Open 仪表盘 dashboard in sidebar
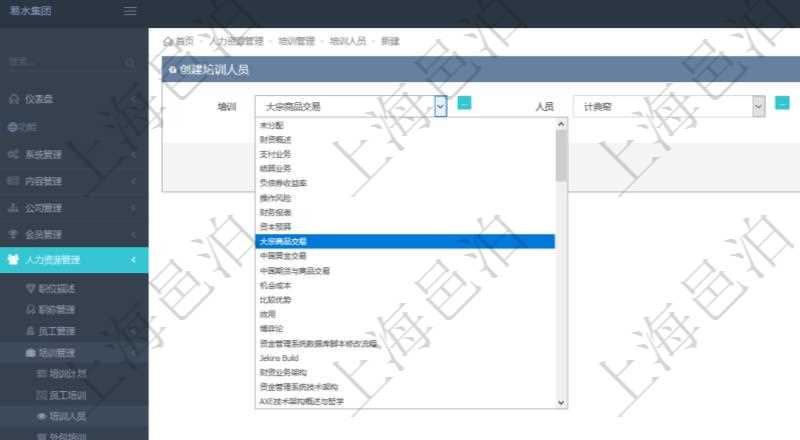800x440 pixels. [x=74, y=99]
